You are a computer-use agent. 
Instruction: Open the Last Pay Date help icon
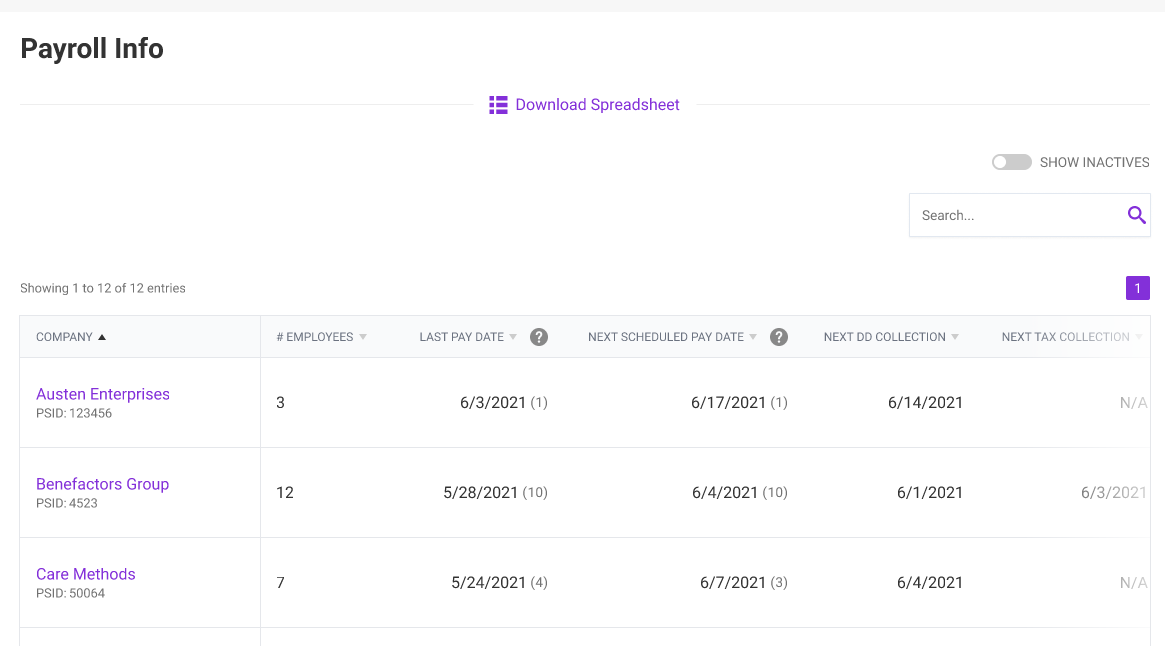539,337
